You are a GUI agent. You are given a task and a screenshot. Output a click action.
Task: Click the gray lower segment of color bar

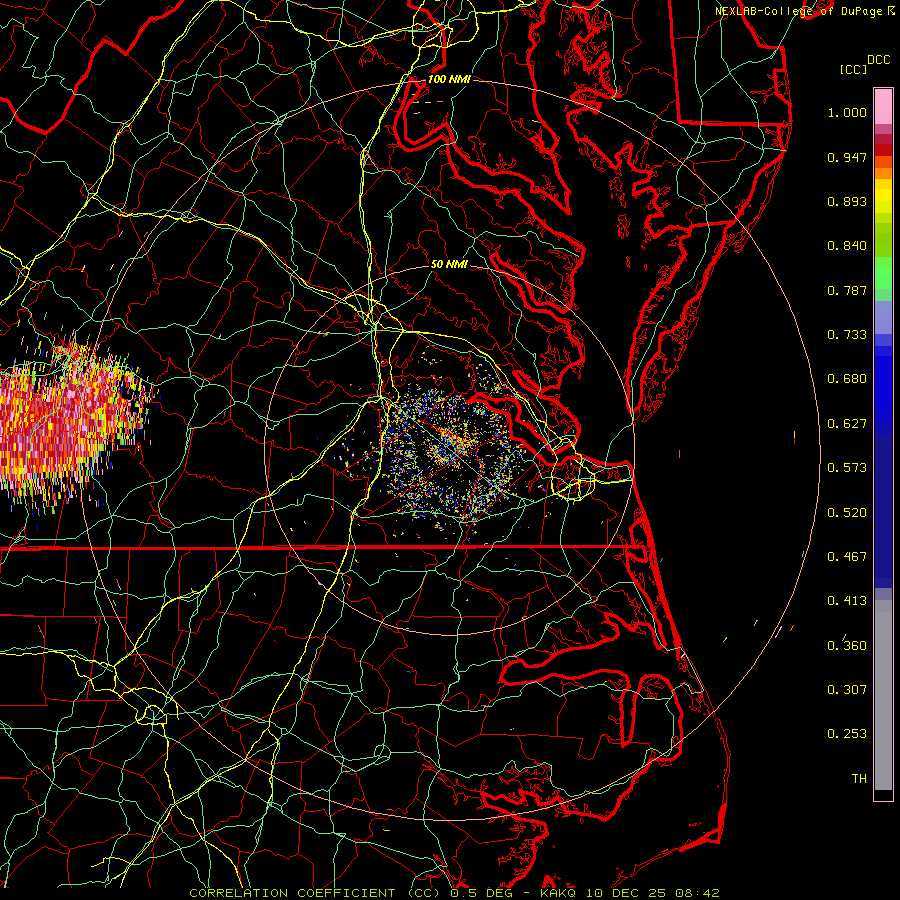[x=883, y=695]
